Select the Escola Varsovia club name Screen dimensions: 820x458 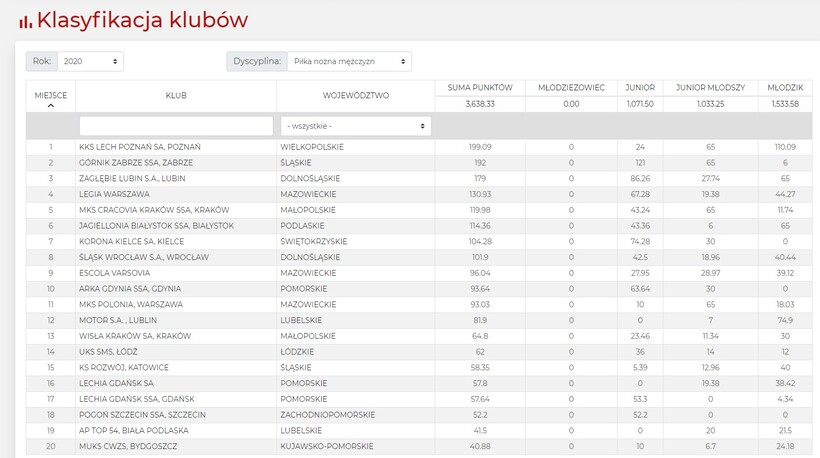pyautogui.click(x=115, y=273)
